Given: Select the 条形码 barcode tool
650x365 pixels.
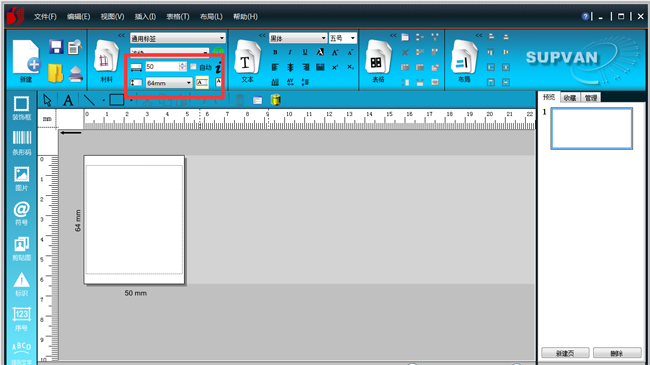Looking at the screenshot, I should [22, 143].
